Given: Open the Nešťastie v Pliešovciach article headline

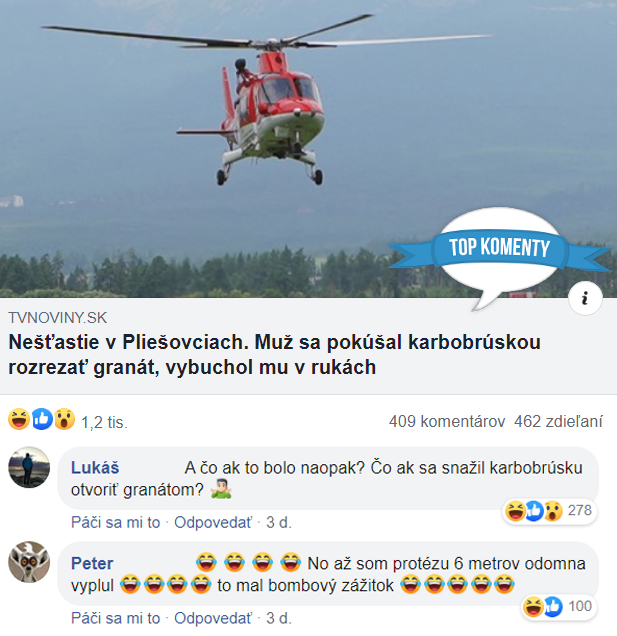Looking at the screenshot, I should pyautogui.click(x=274, y=355).
